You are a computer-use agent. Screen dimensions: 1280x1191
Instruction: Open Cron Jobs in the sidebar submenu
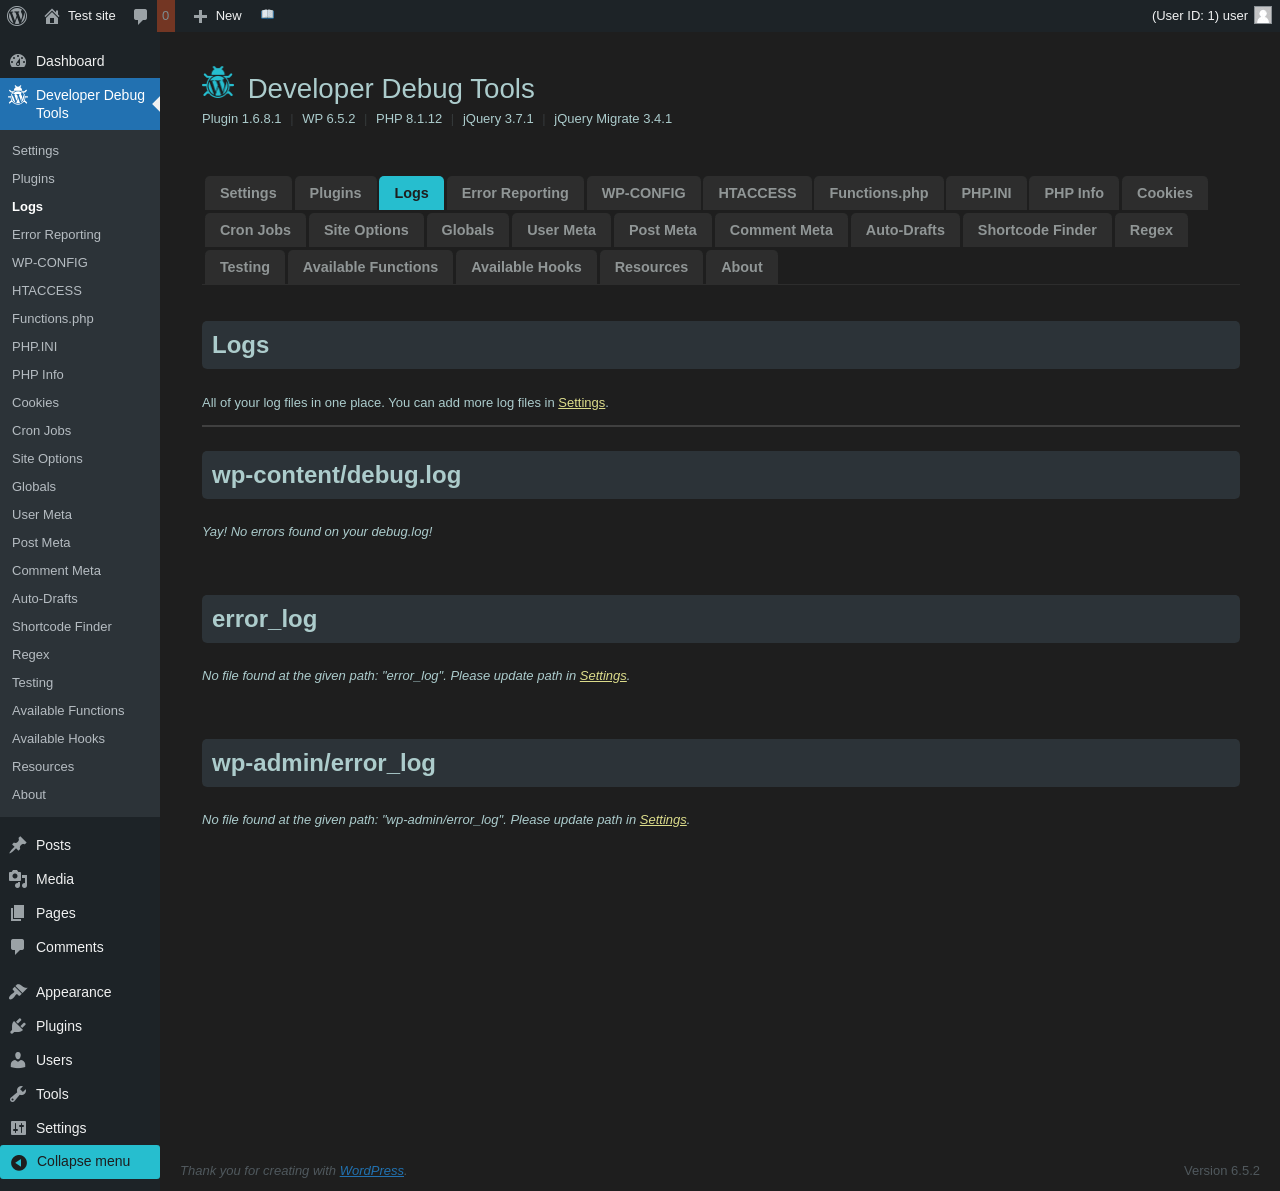42,431
